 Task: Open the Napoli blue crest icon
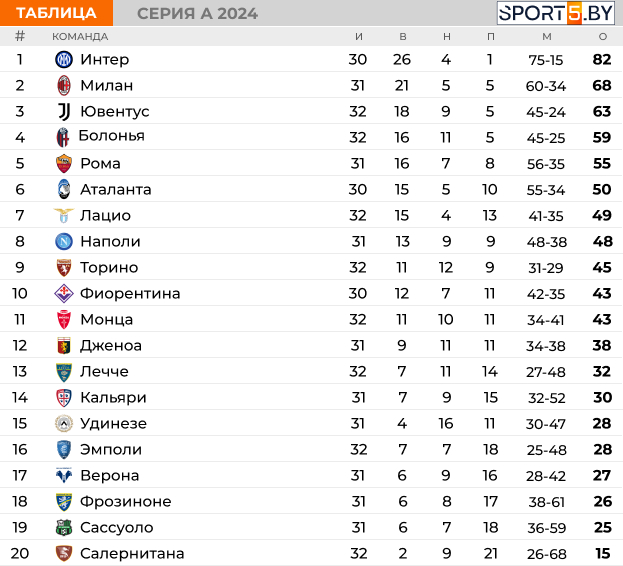click(64, 241)
